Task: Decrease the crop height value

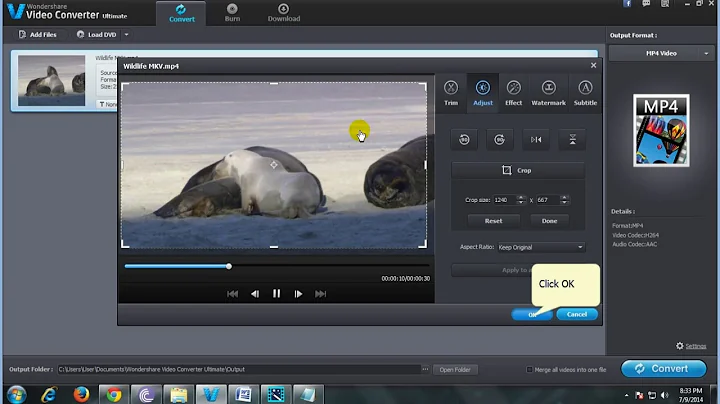Action: [564, 202]
